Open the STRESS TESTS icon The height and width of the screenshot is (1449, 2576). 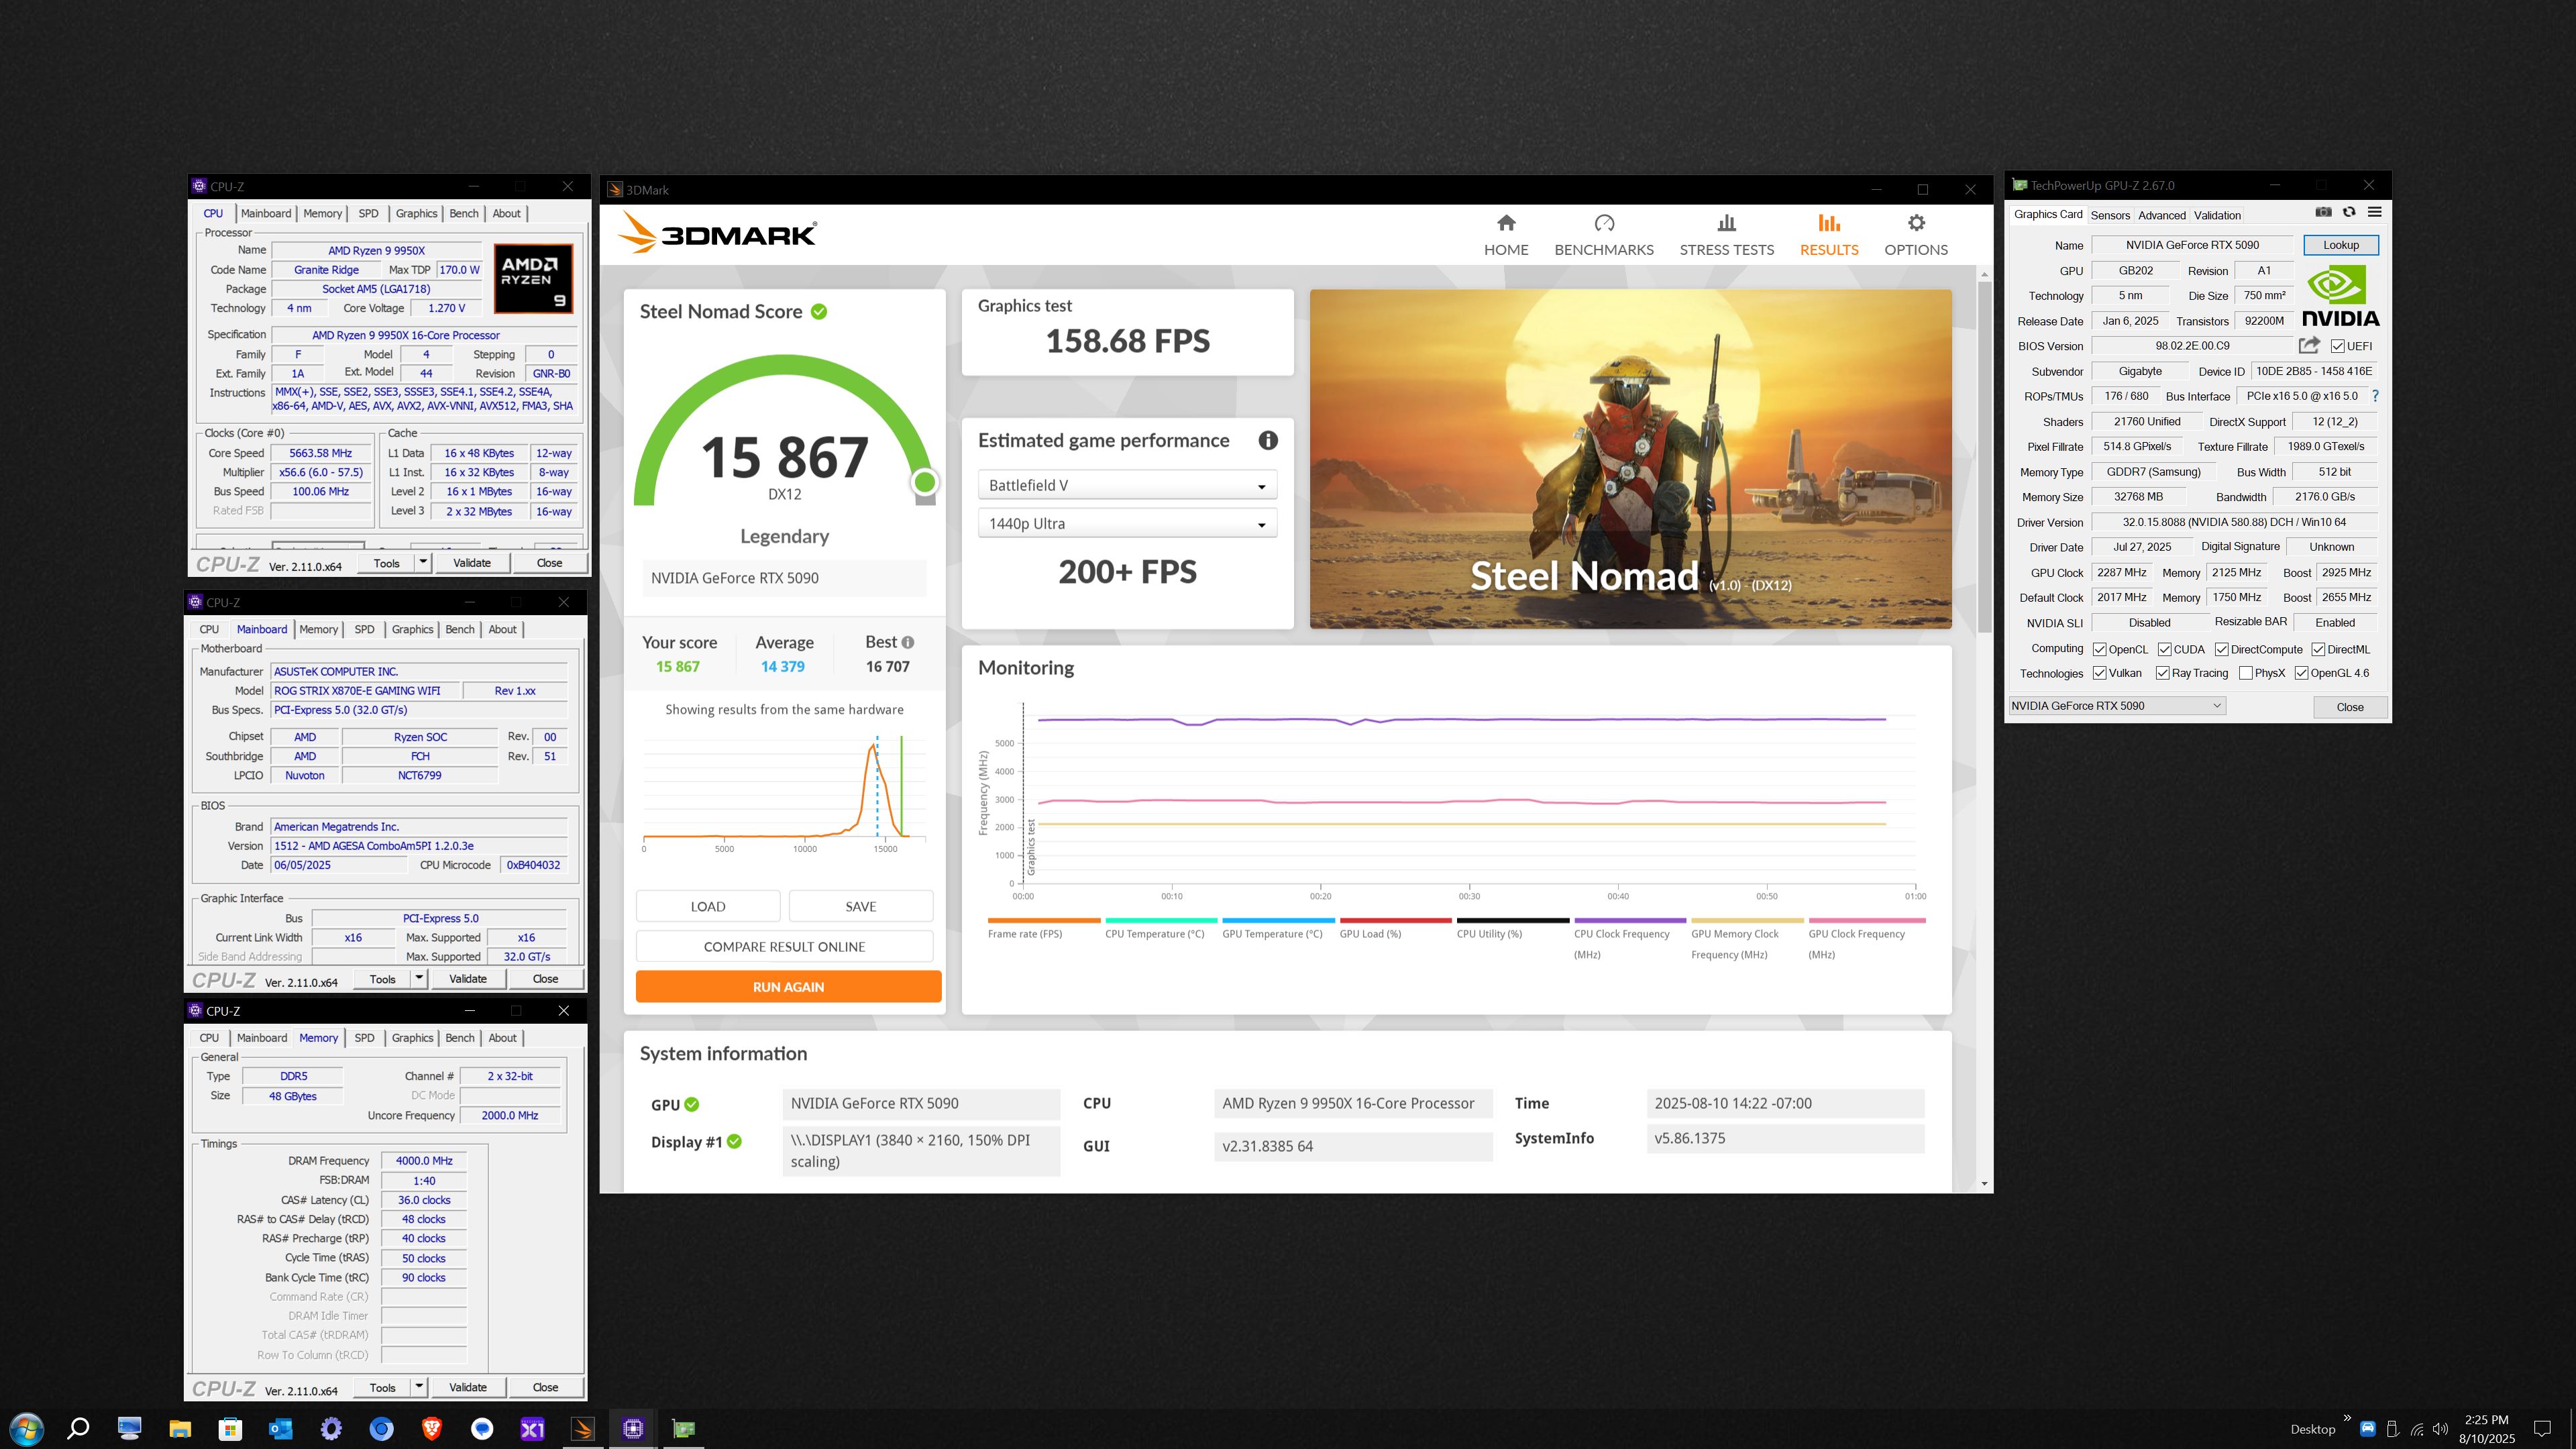click(x=1726, y=223)
